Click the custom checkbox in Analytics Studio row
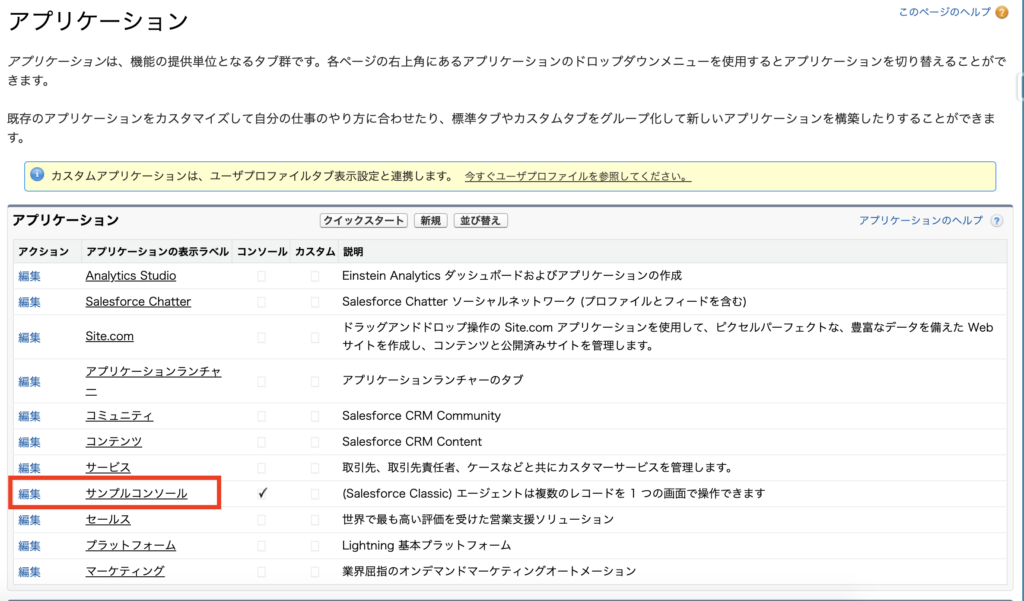Viewport: 1024px width, 601px height. pos(315,276)
